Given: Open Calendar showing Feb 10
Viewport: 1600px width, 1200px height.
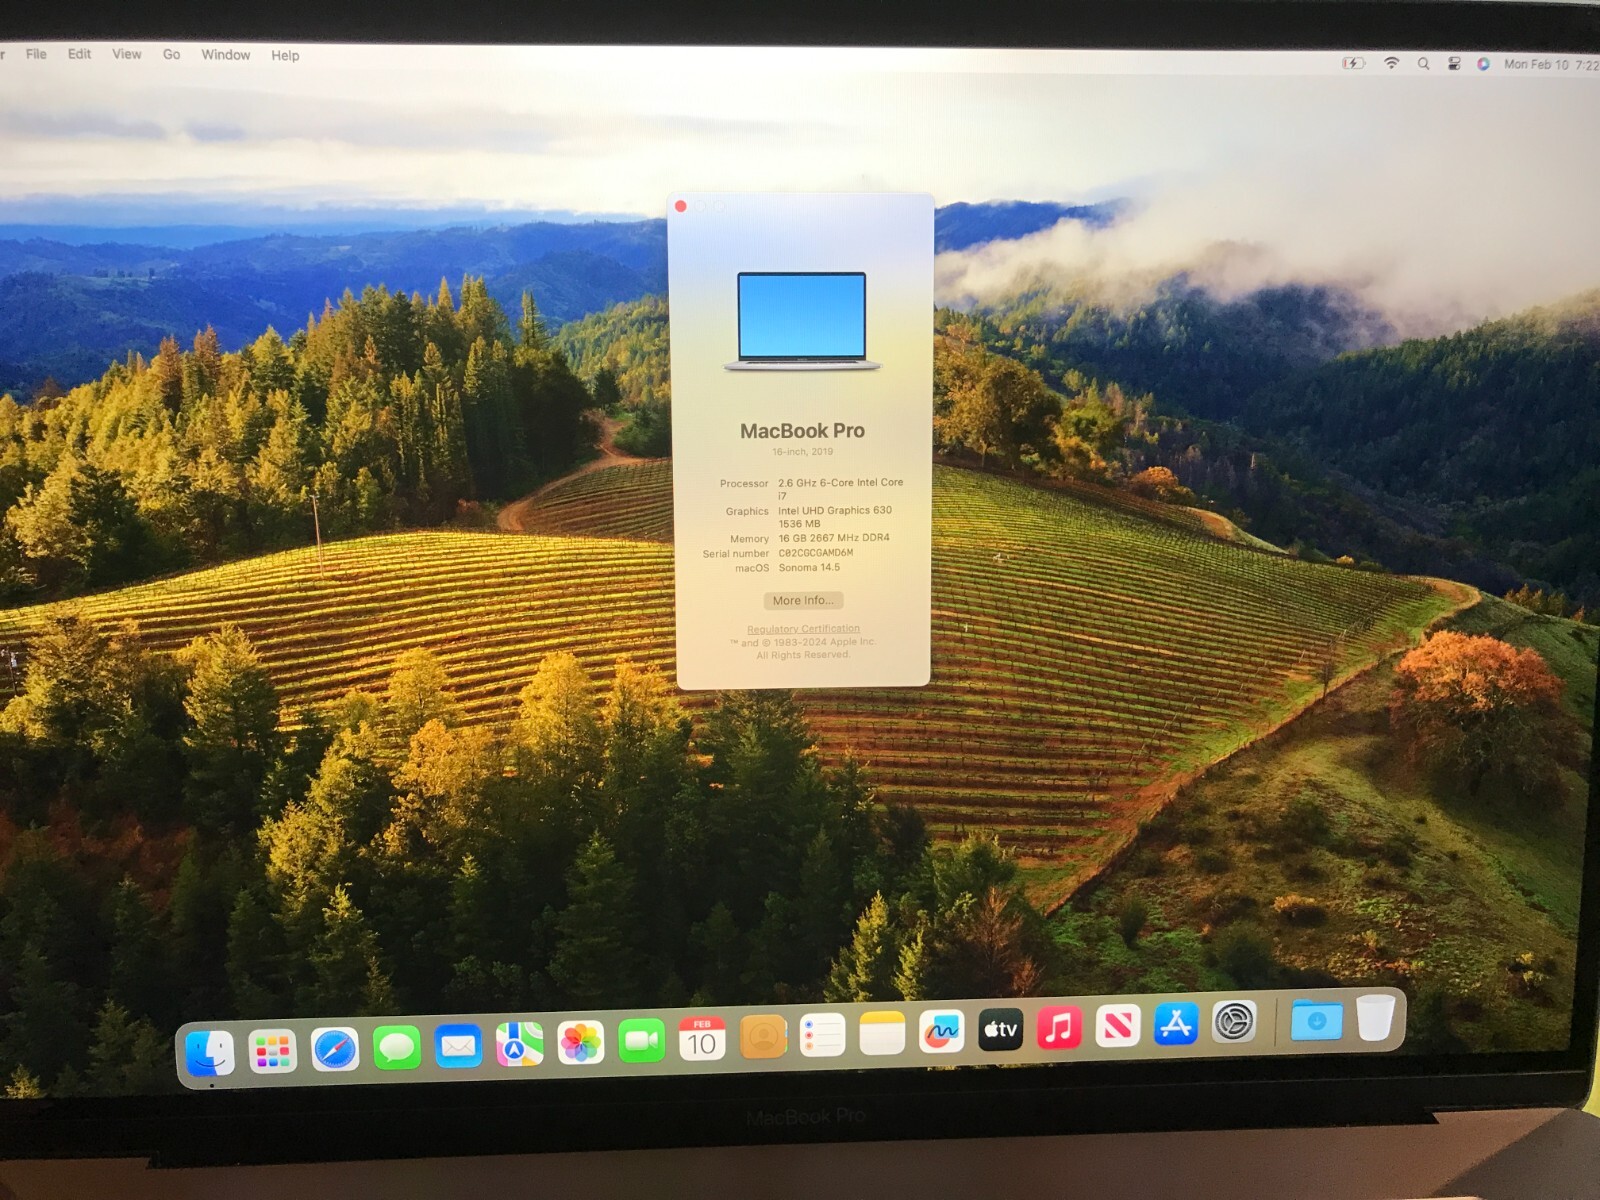Looking at the screenshot, I should click(702, 1039).
